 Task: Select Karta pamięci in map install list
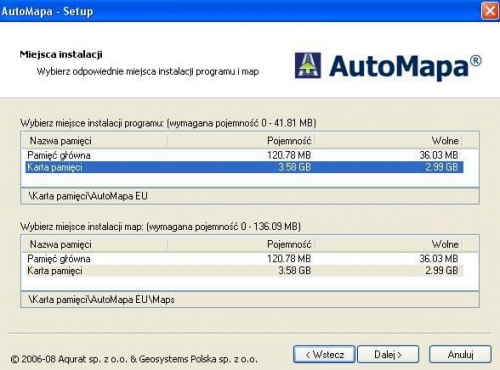pos(244,271)
